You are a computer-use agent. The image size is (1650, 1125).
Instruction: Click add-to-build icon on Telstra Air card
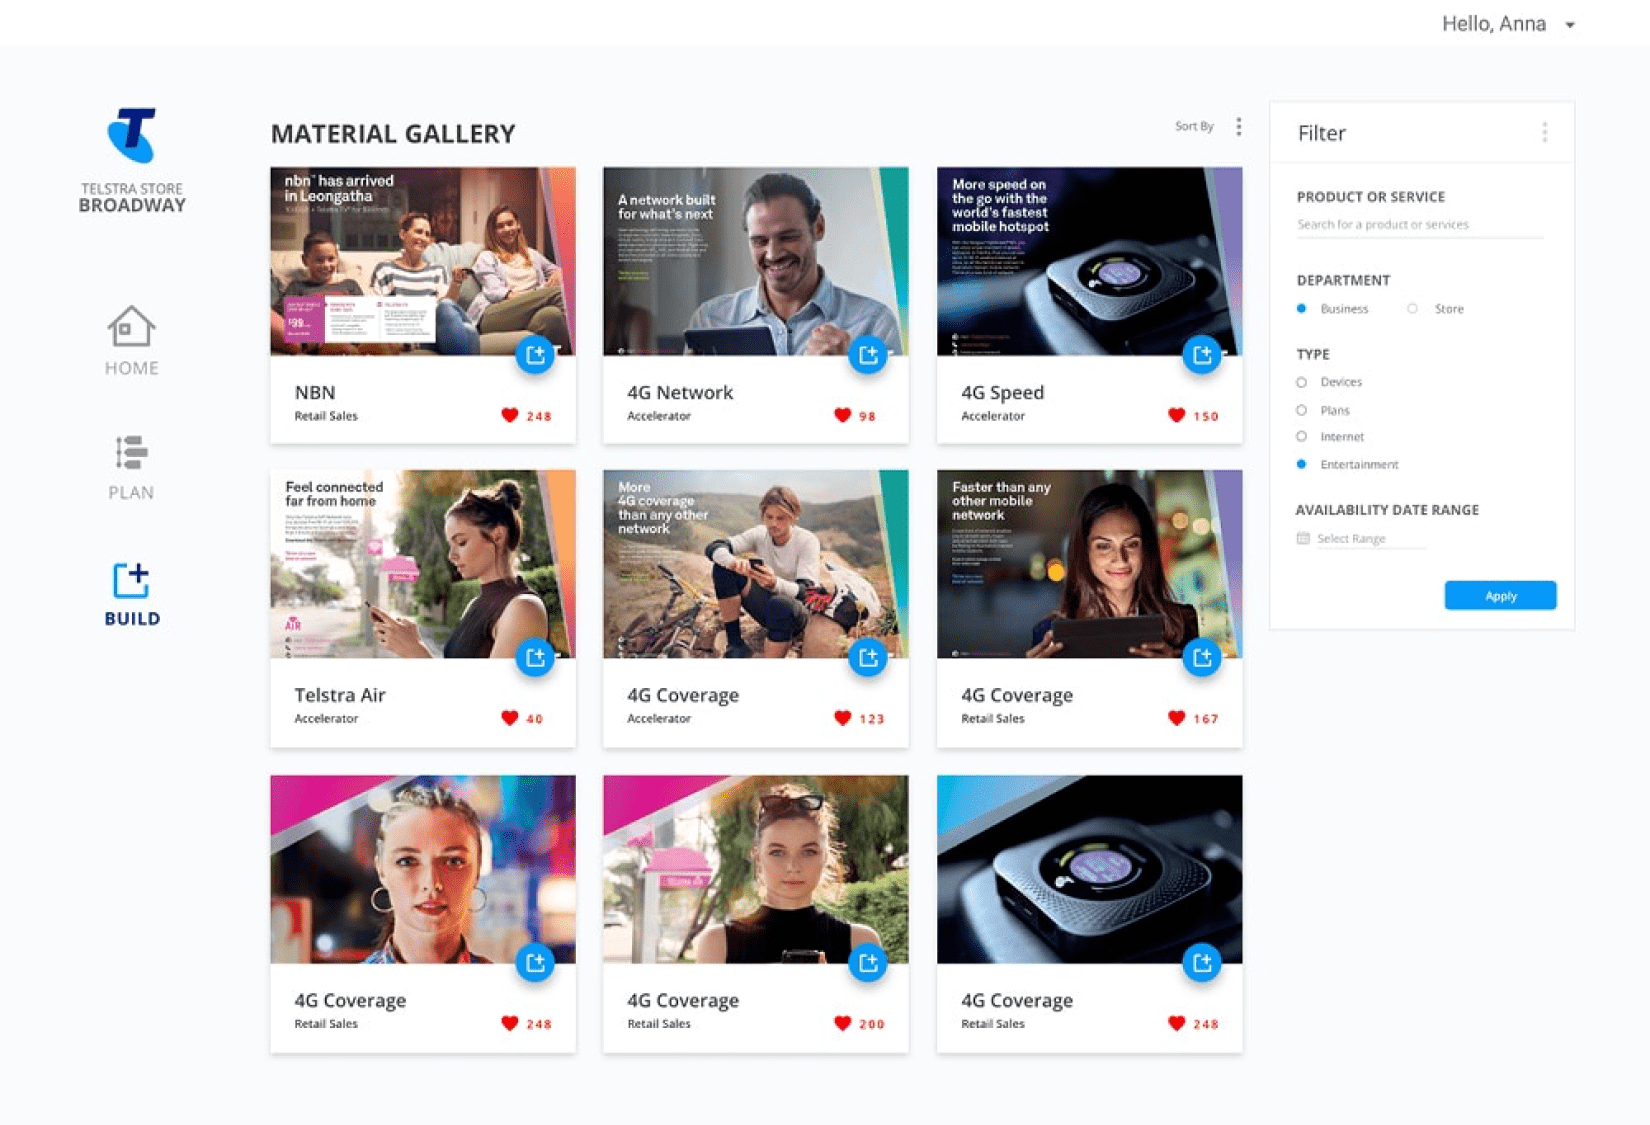coord(535,658)
